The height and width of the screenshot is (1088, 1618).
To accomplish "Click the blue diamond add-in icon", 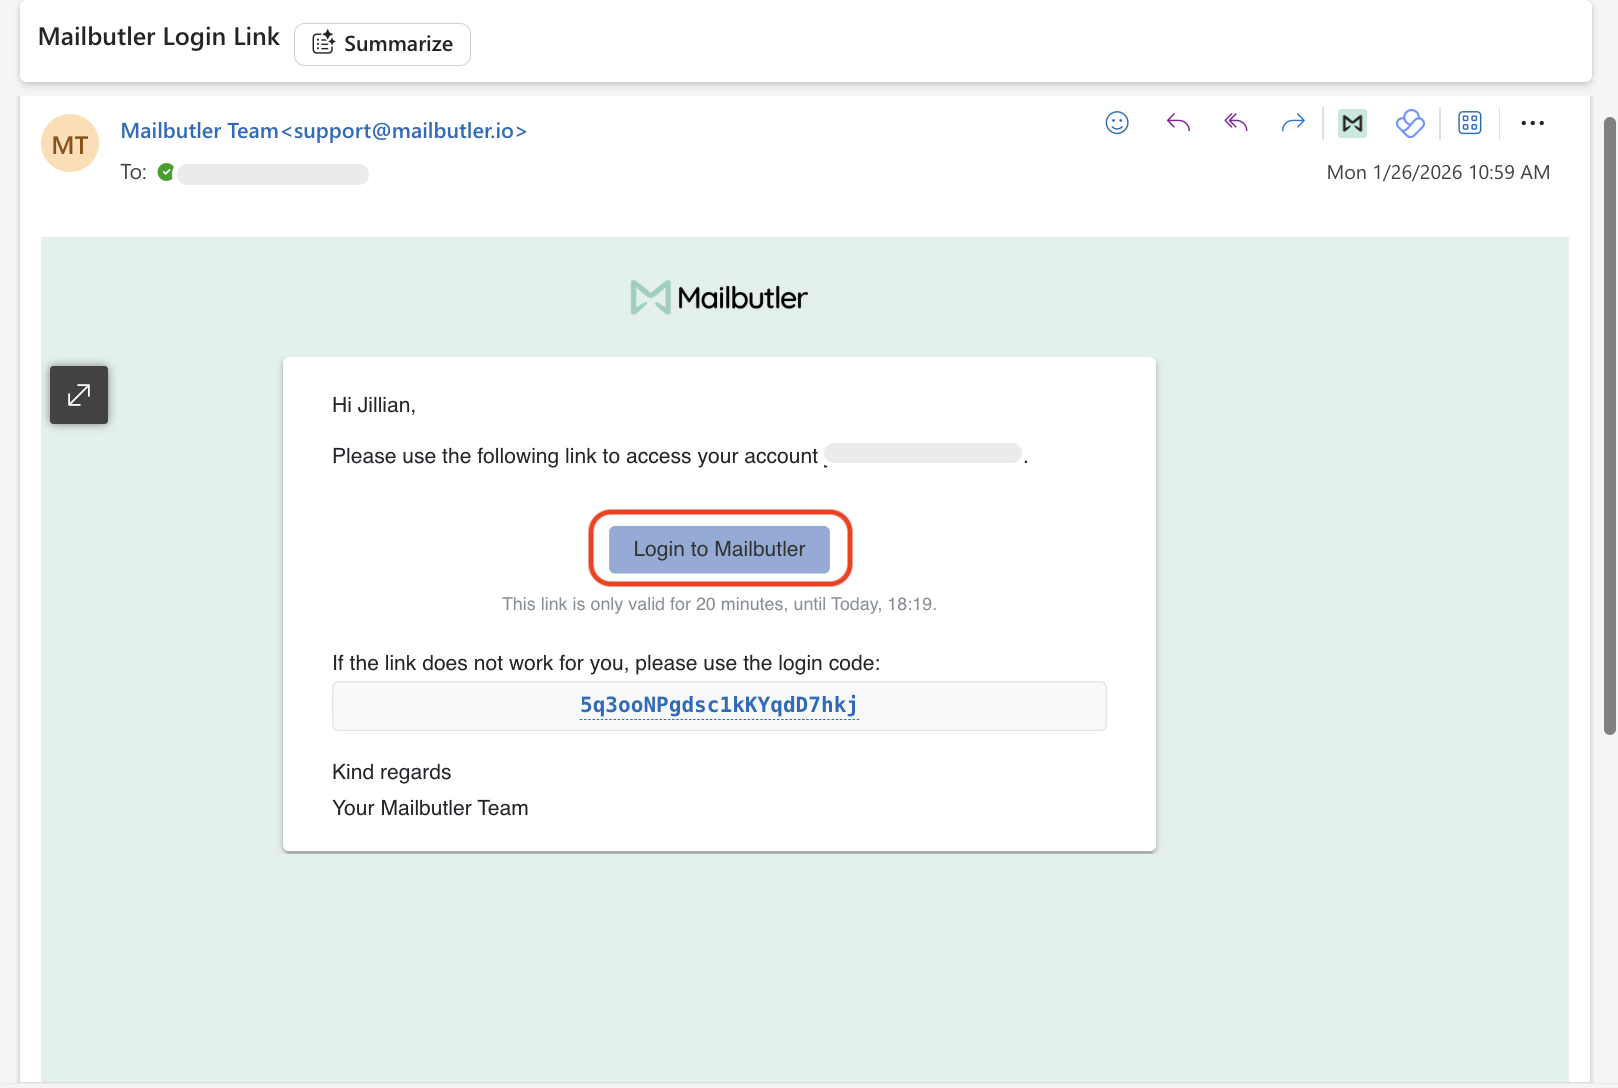I will coord(1410,123).
